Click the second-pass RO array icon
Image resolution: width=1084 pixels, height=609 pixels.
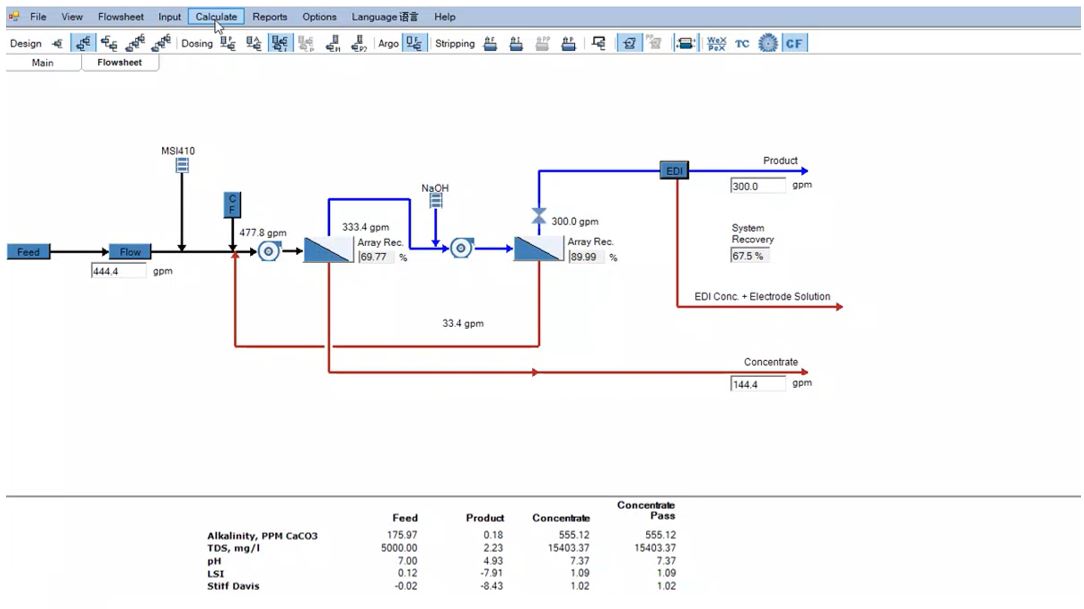click(539, 249)
